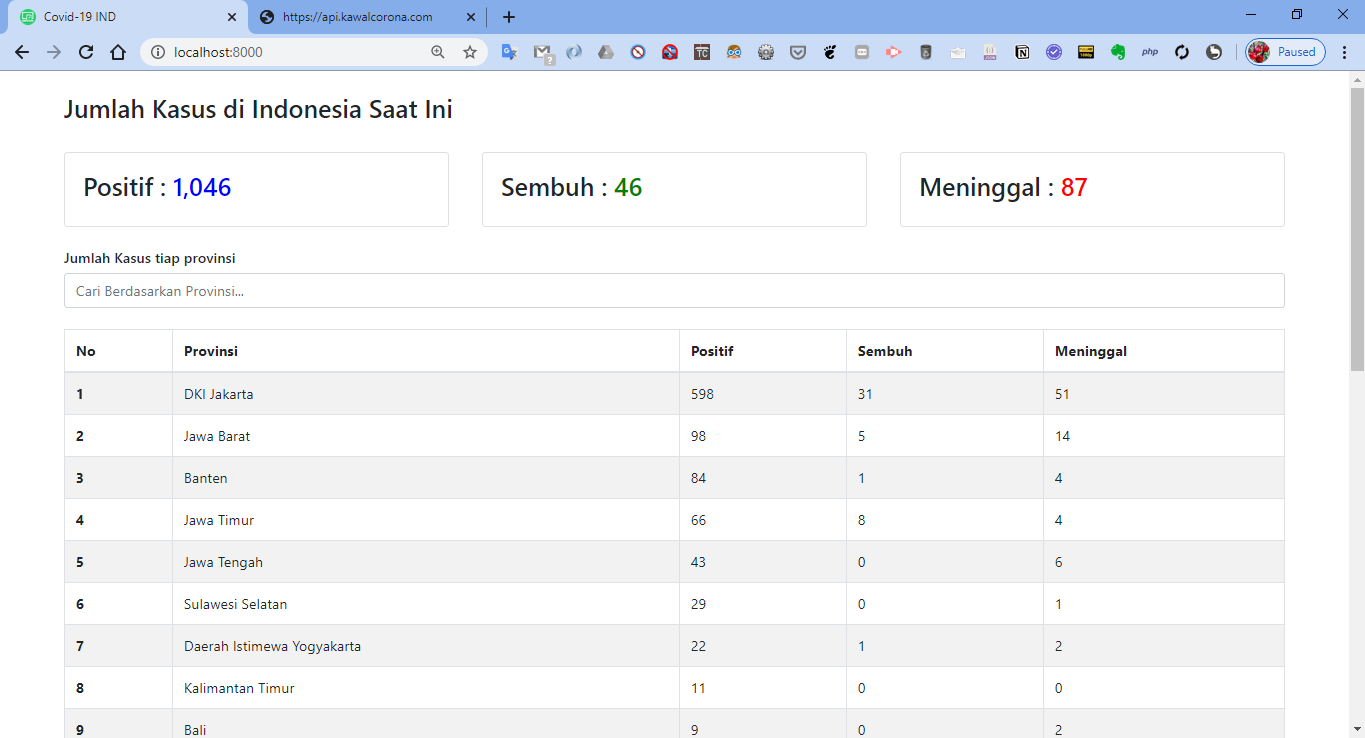Screen dimensions: 1365x738
Task: Select the Jawa Barat cell
Action: pos(426,436)
